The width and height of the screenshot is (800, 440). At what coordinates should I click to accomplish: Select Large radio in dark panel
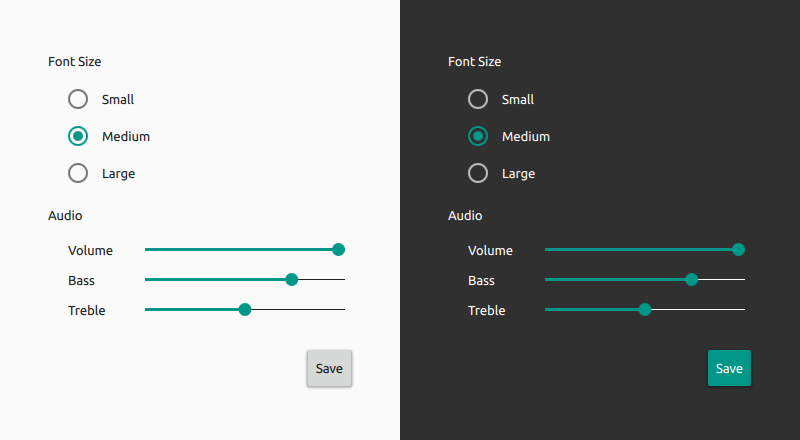[478, 173]
